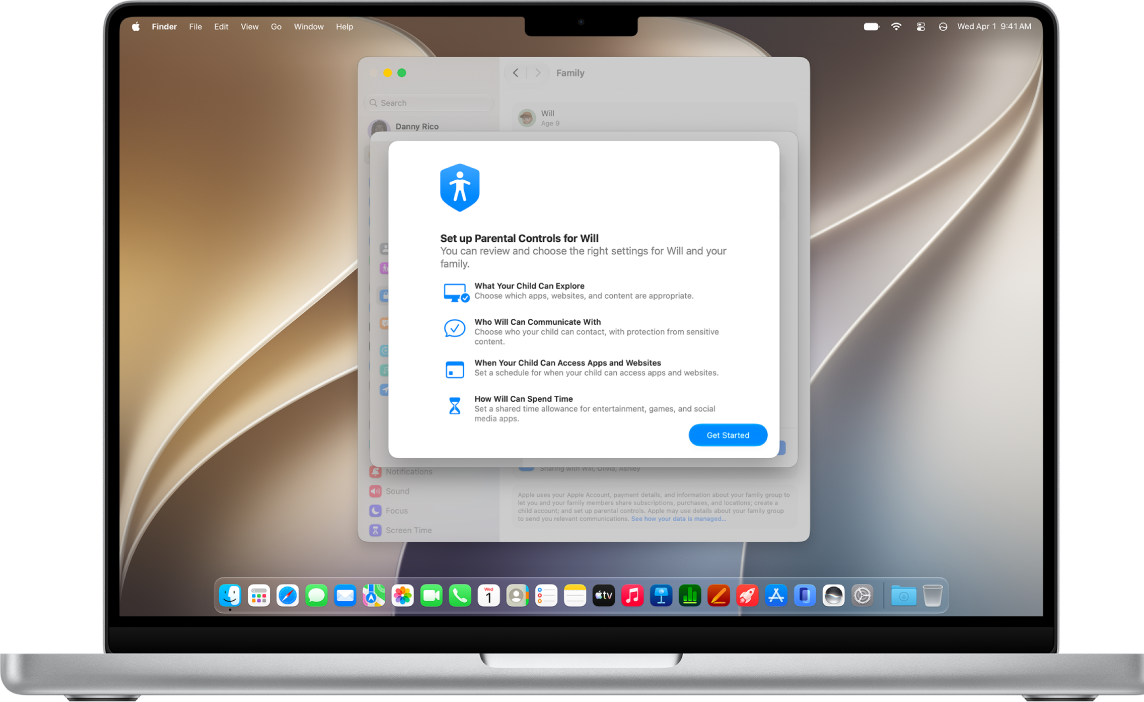Click the What Your Child Can Explore icon
The height and width of the screenshot is (702, 1144).
[455, 292]
